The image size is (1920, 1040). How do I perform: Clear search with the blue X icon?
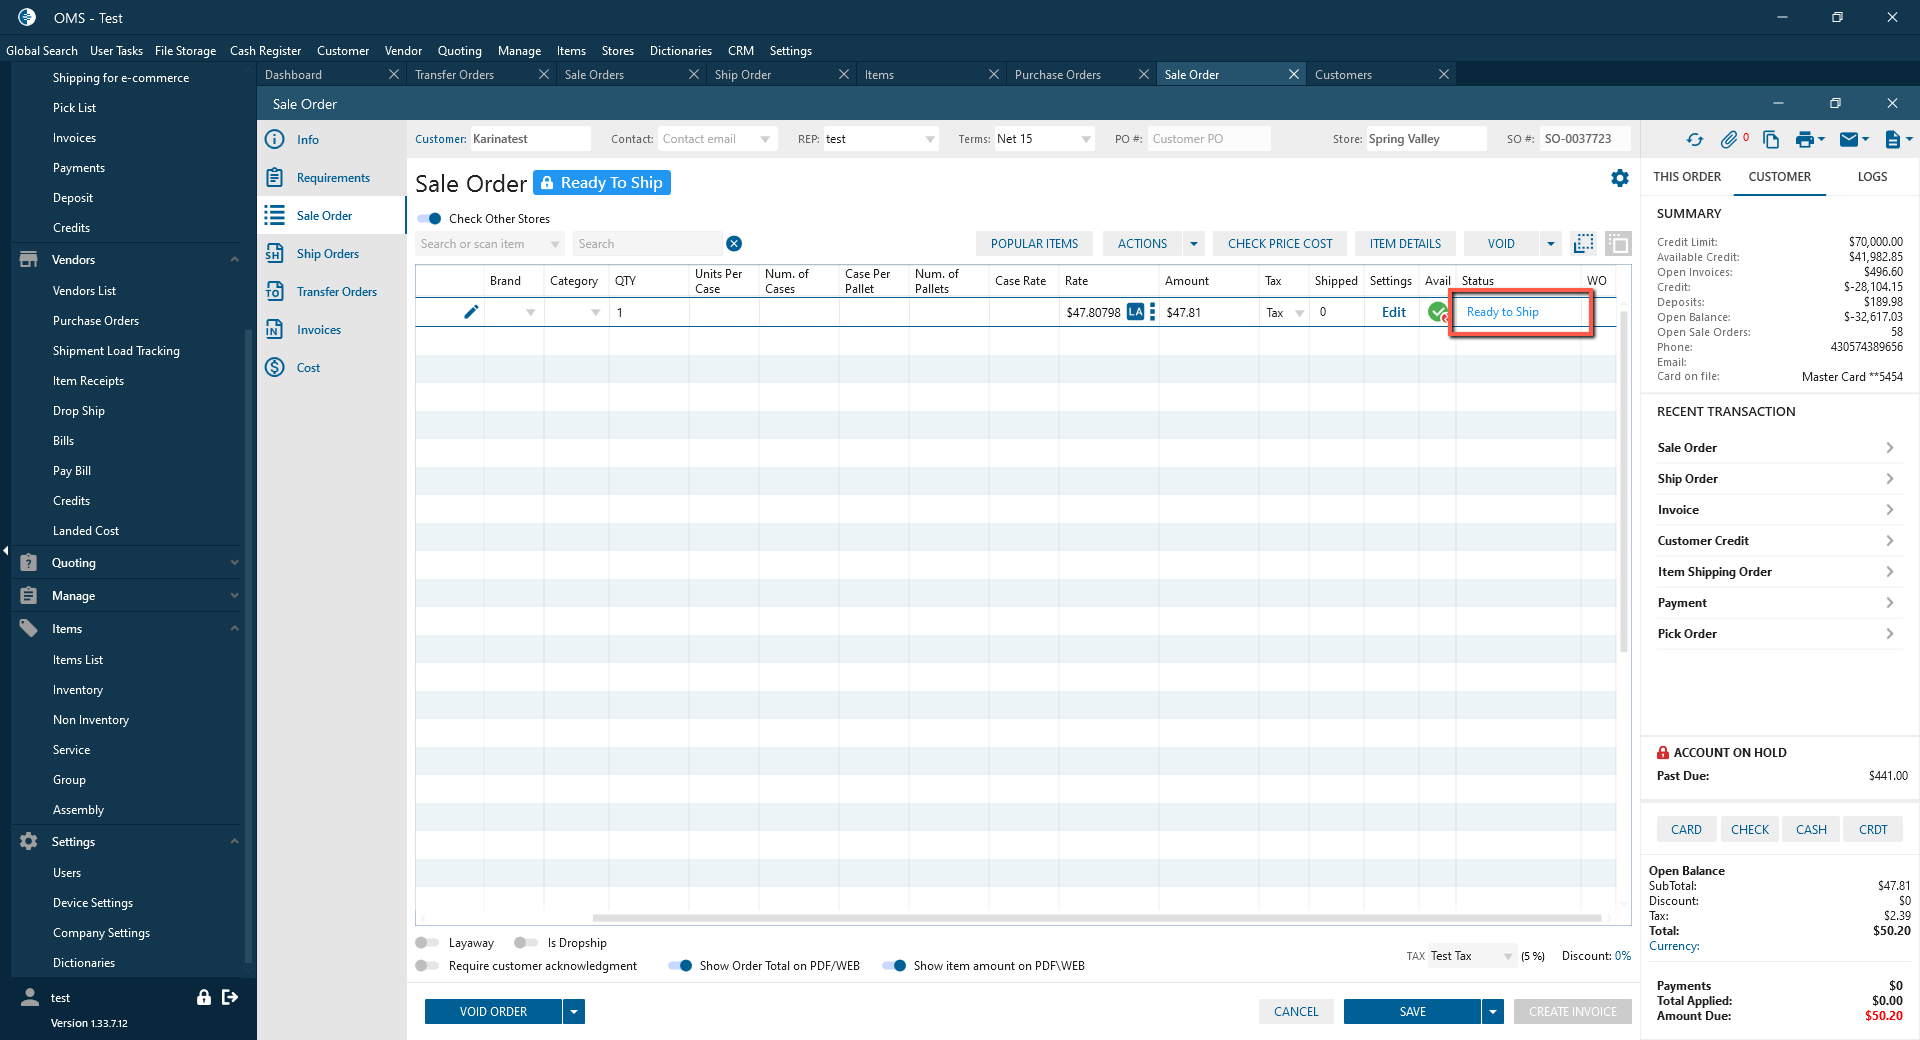tap(734, 244)
